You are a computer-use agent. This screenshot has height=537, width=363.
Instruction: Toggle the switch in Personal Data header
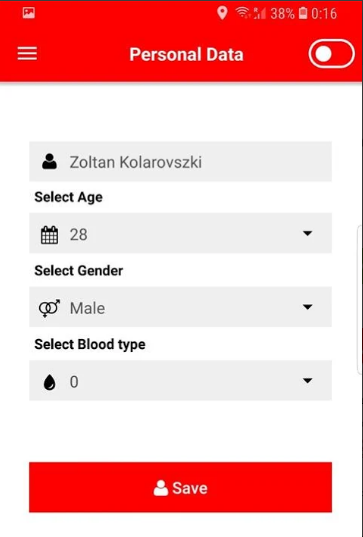[331, 54]
